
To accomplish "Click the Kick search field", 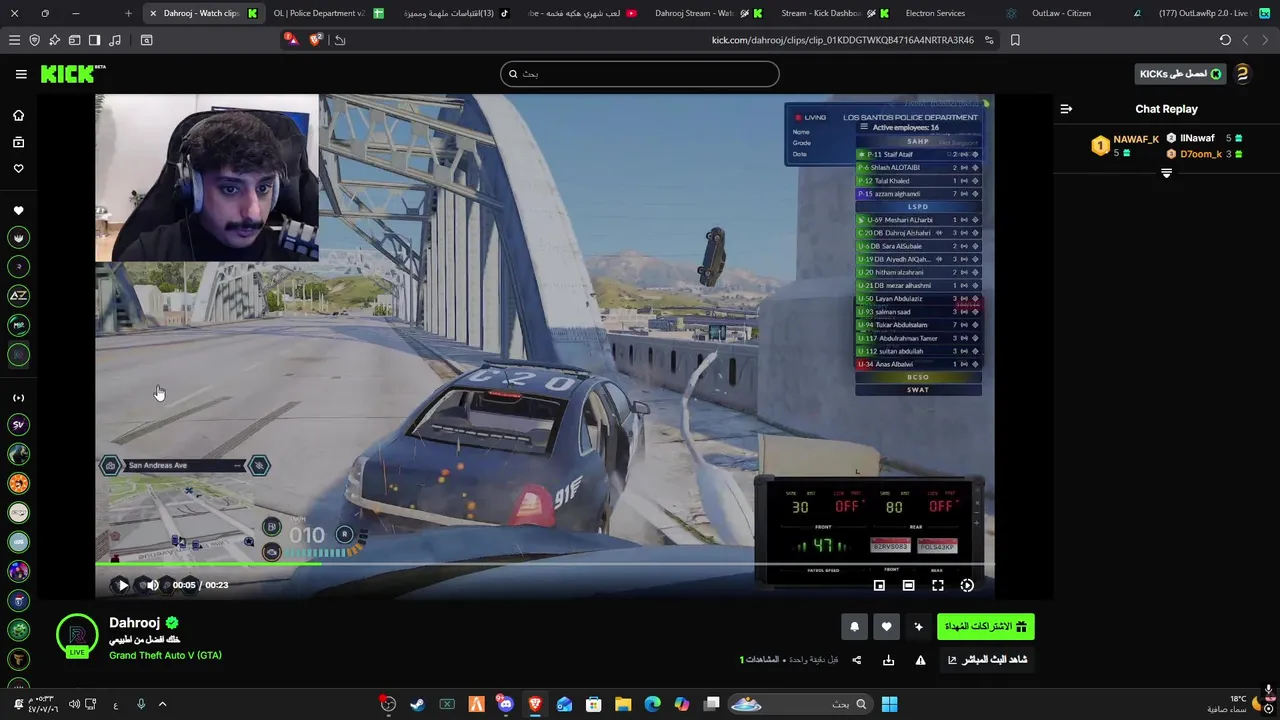I will [640, 74].
